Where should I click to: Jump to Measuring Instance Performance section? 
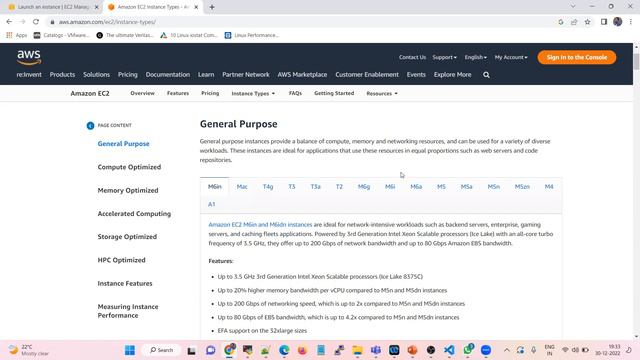[128, 311]
